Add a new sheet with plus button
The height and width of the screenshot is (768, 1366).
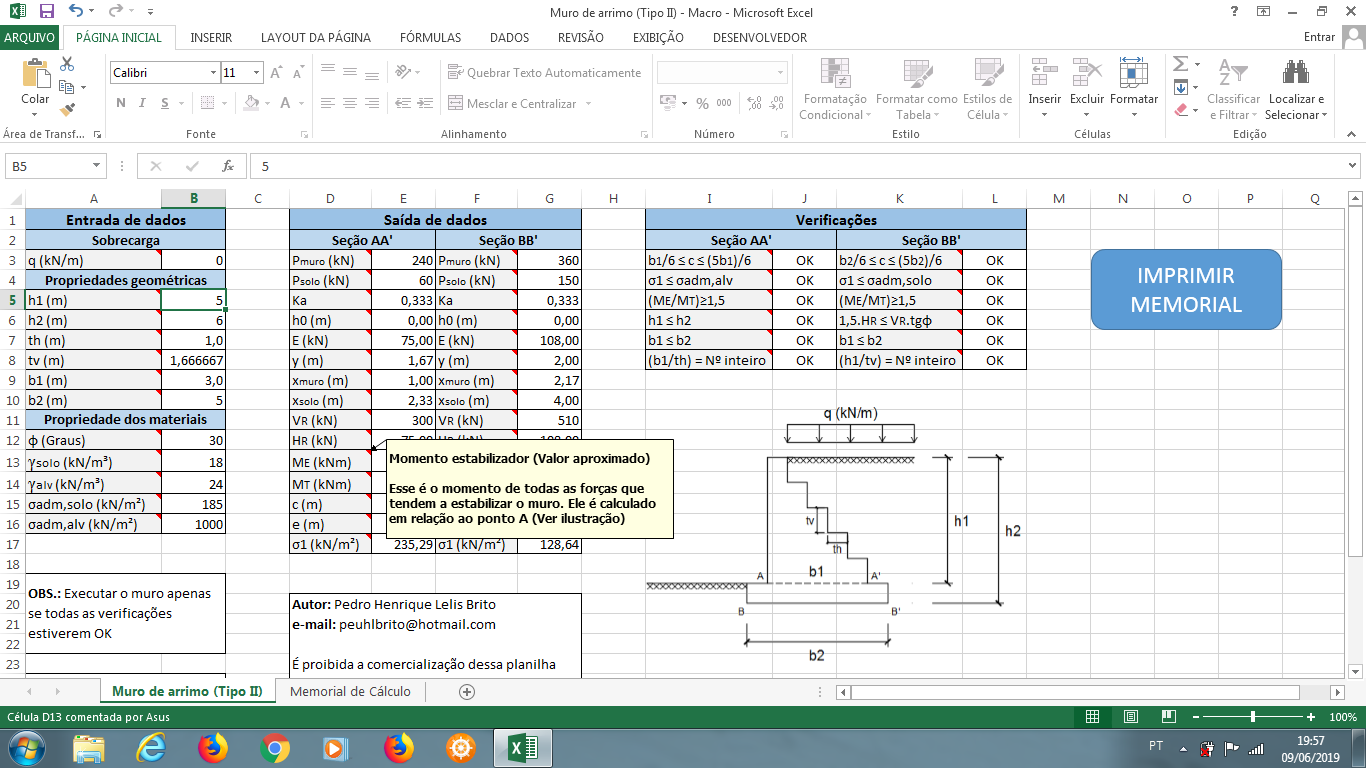[466, 691]
